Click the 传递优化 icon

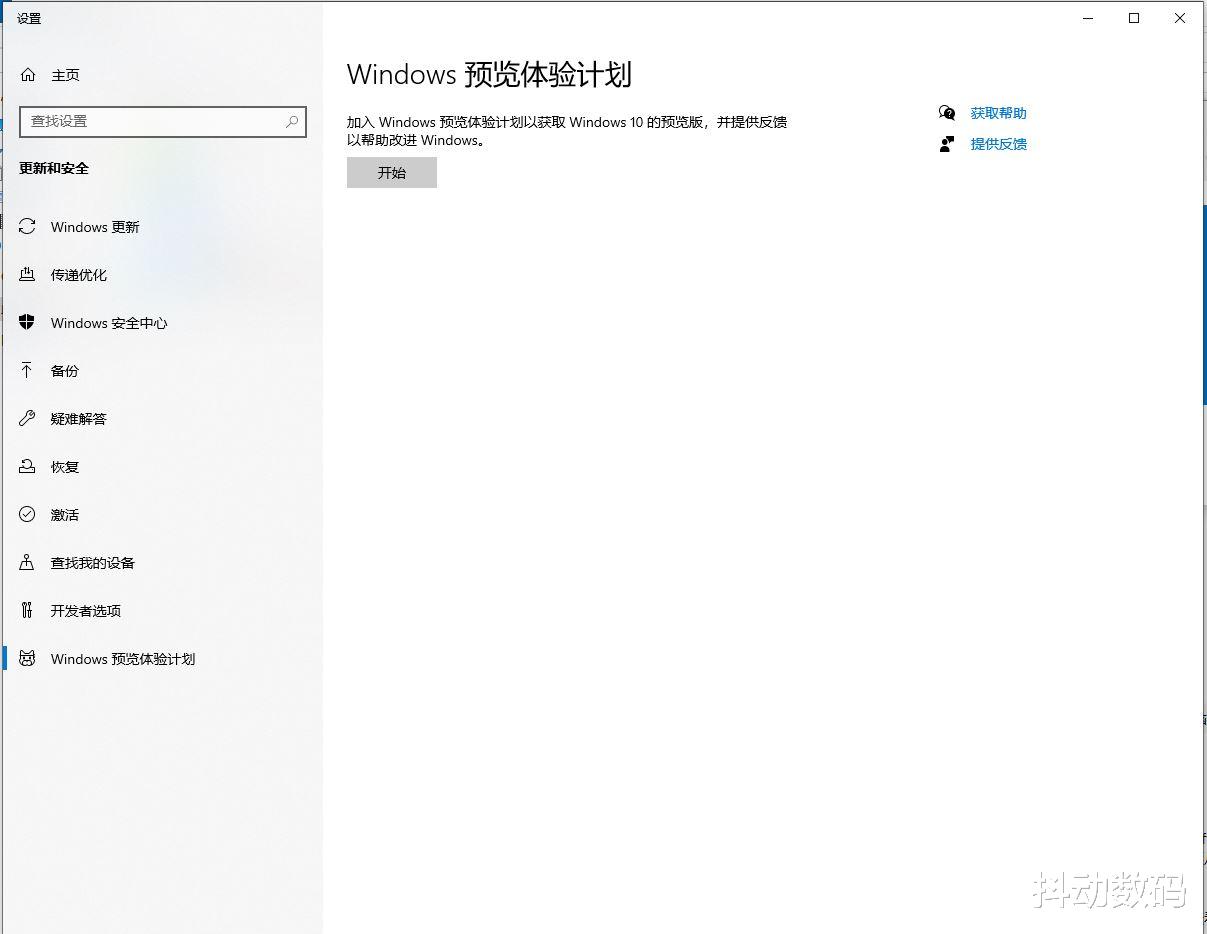pos(27,275)
